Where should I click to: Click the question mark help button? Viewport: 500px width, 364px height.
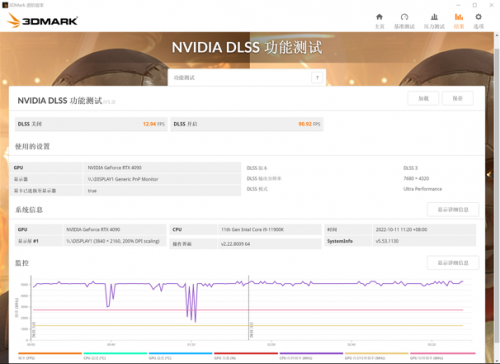tap(317, 78)
